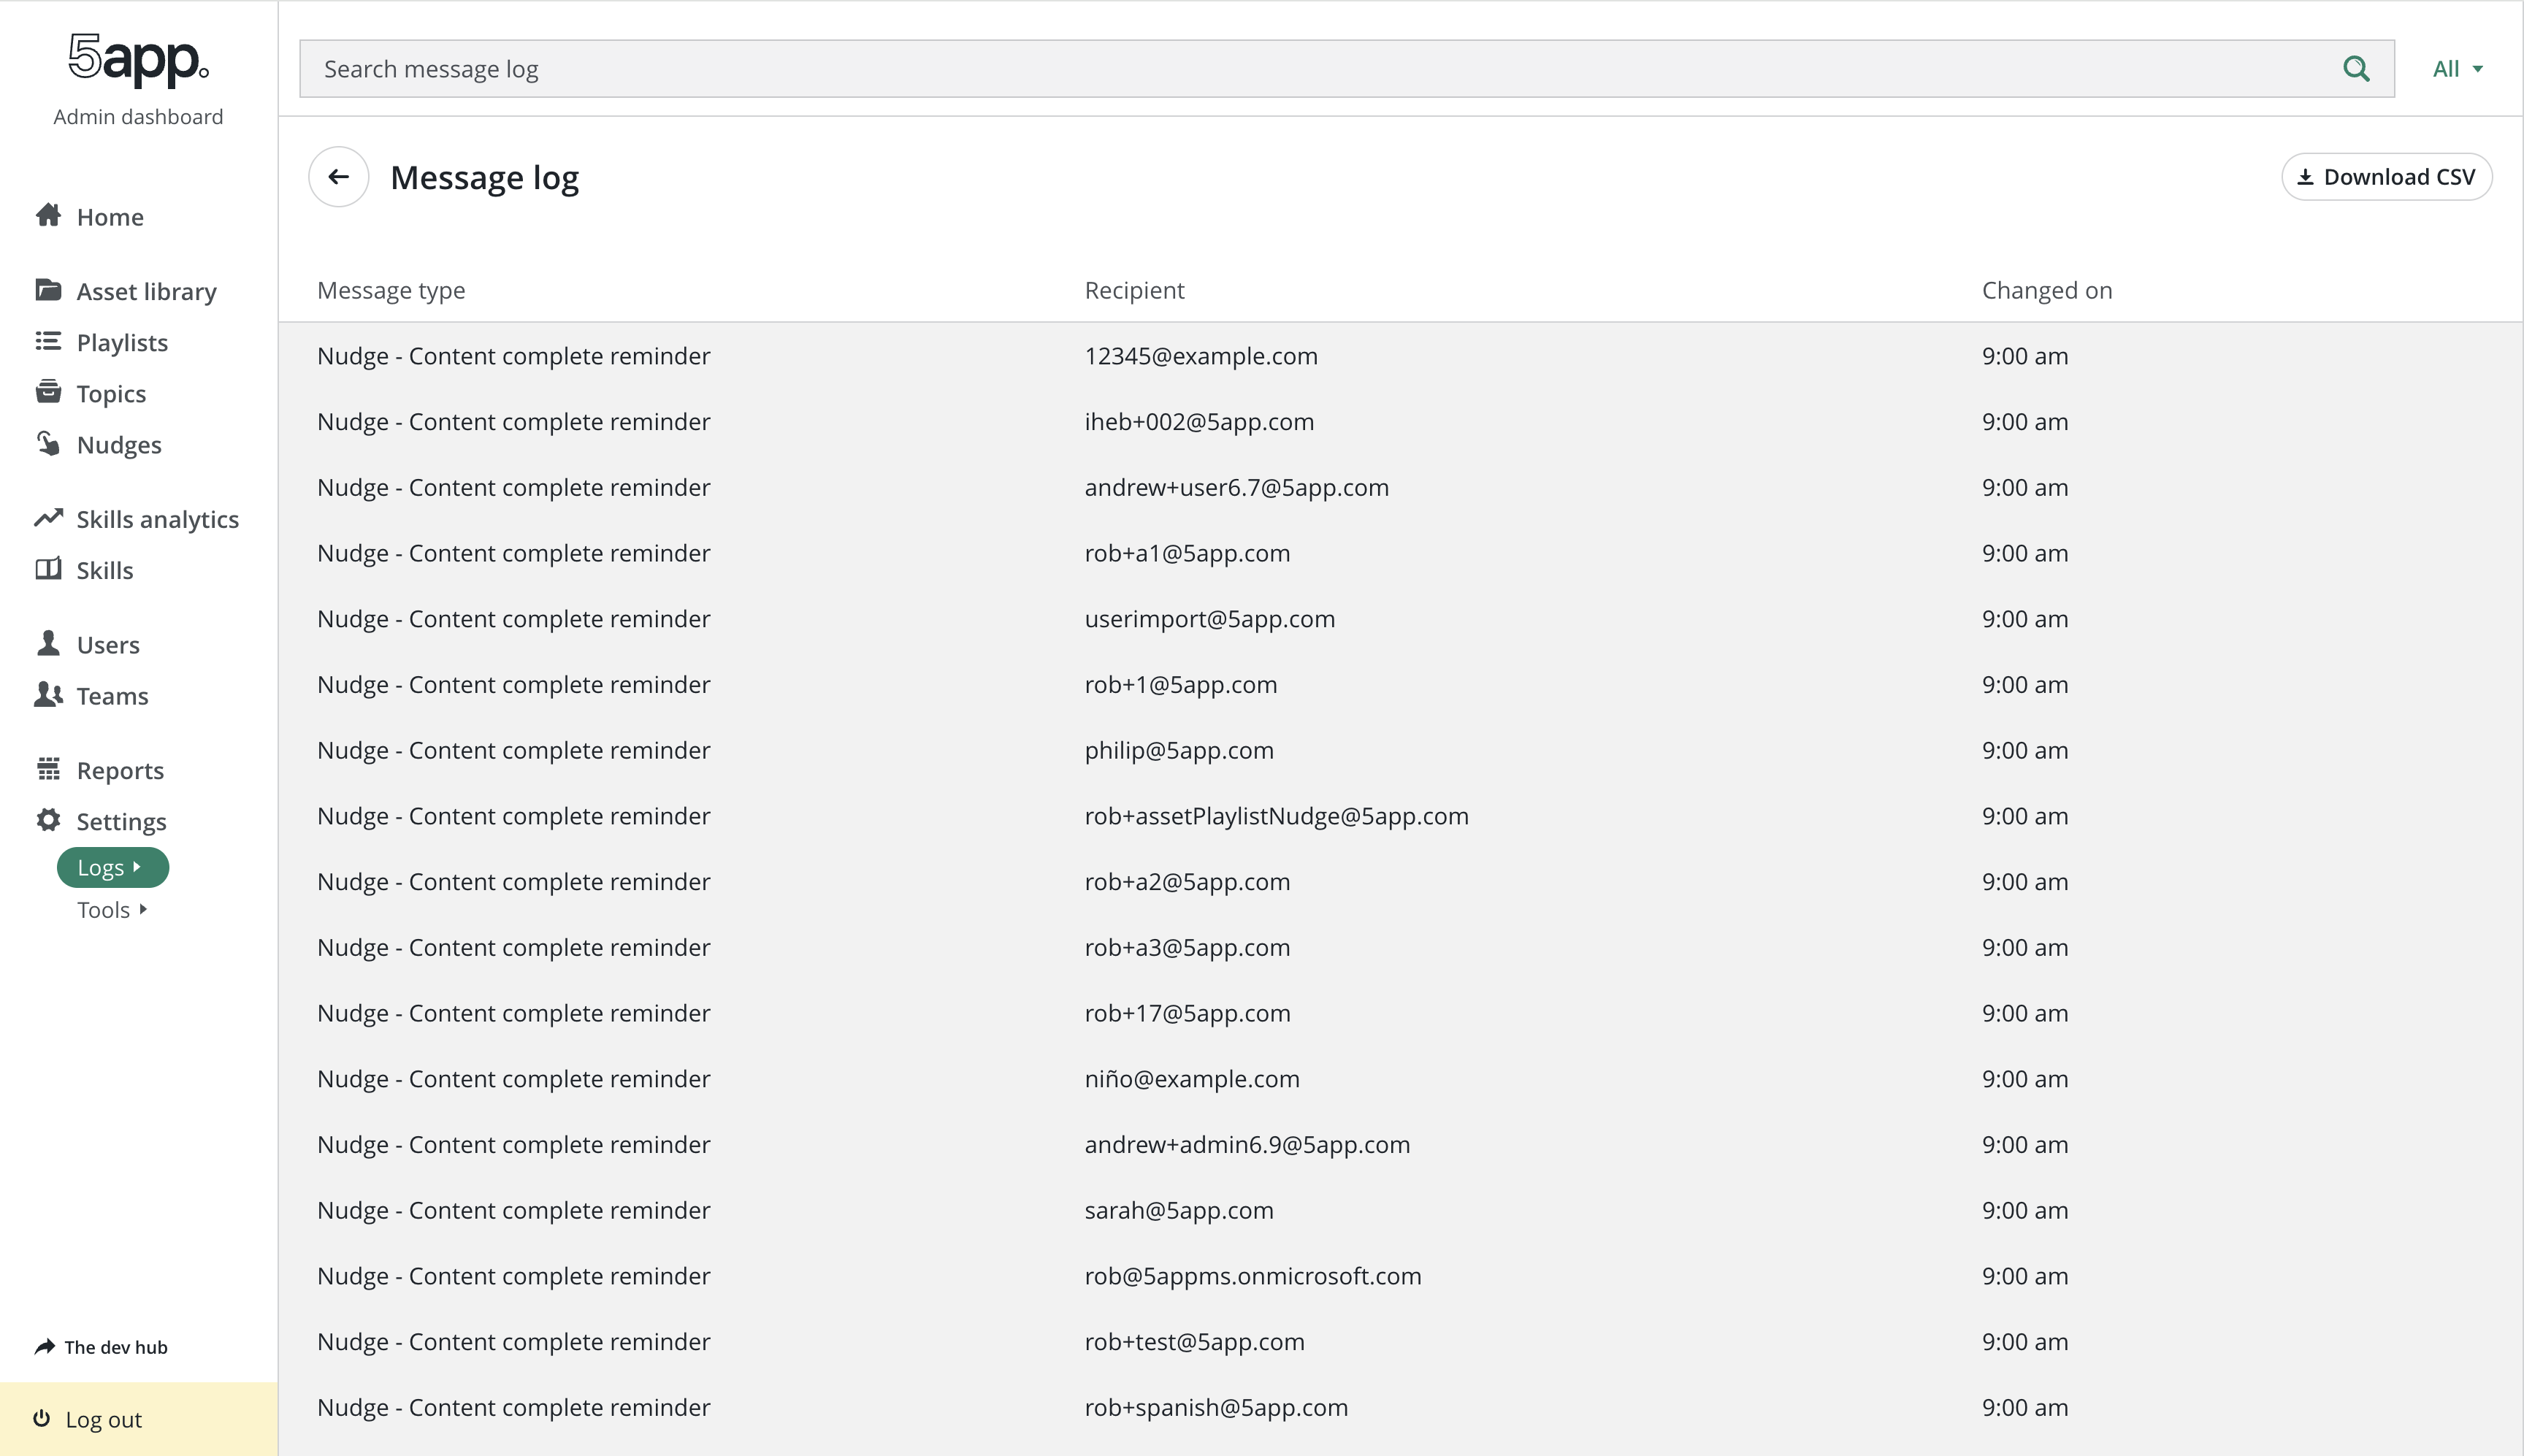Click the search magnifier icon
The width and height of the screenshot is (2524, 1456).
2356,69
